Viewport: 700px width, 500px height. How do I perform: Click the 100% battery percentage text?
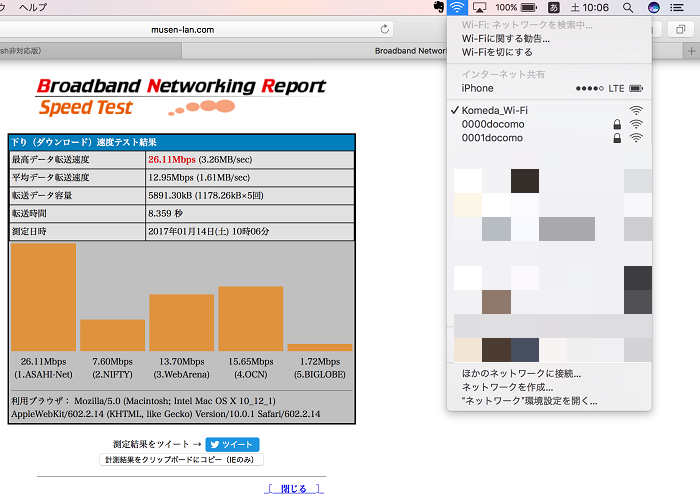coord(506,8)
